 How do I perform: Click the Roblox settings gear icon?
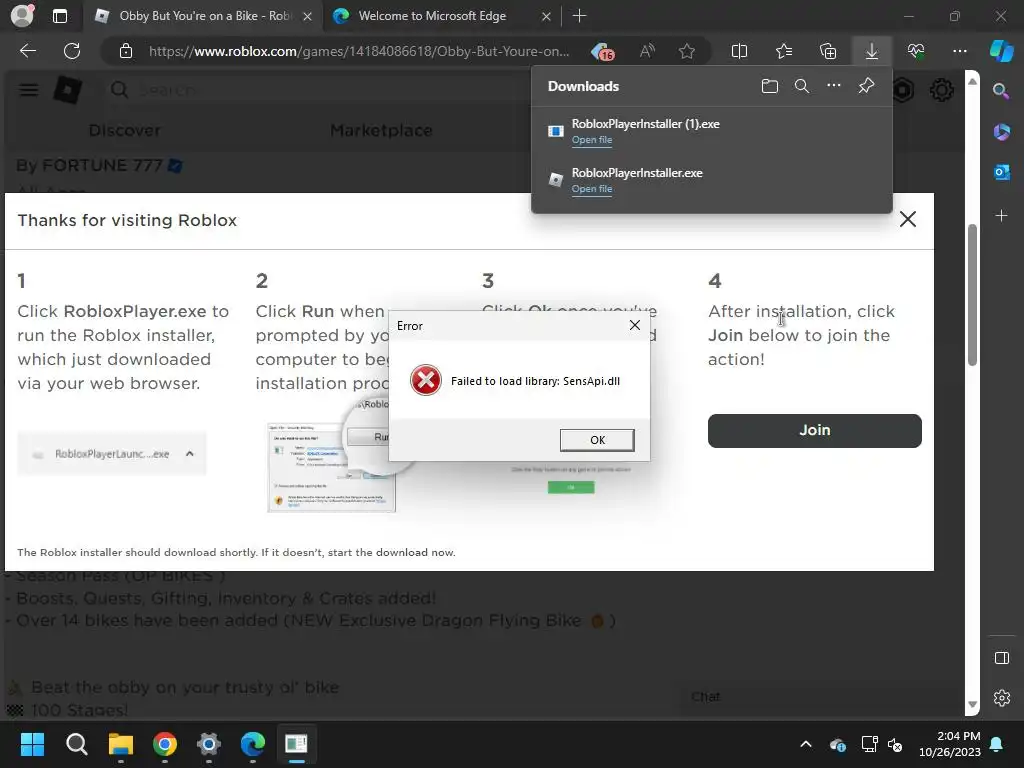tap(942, 90)
